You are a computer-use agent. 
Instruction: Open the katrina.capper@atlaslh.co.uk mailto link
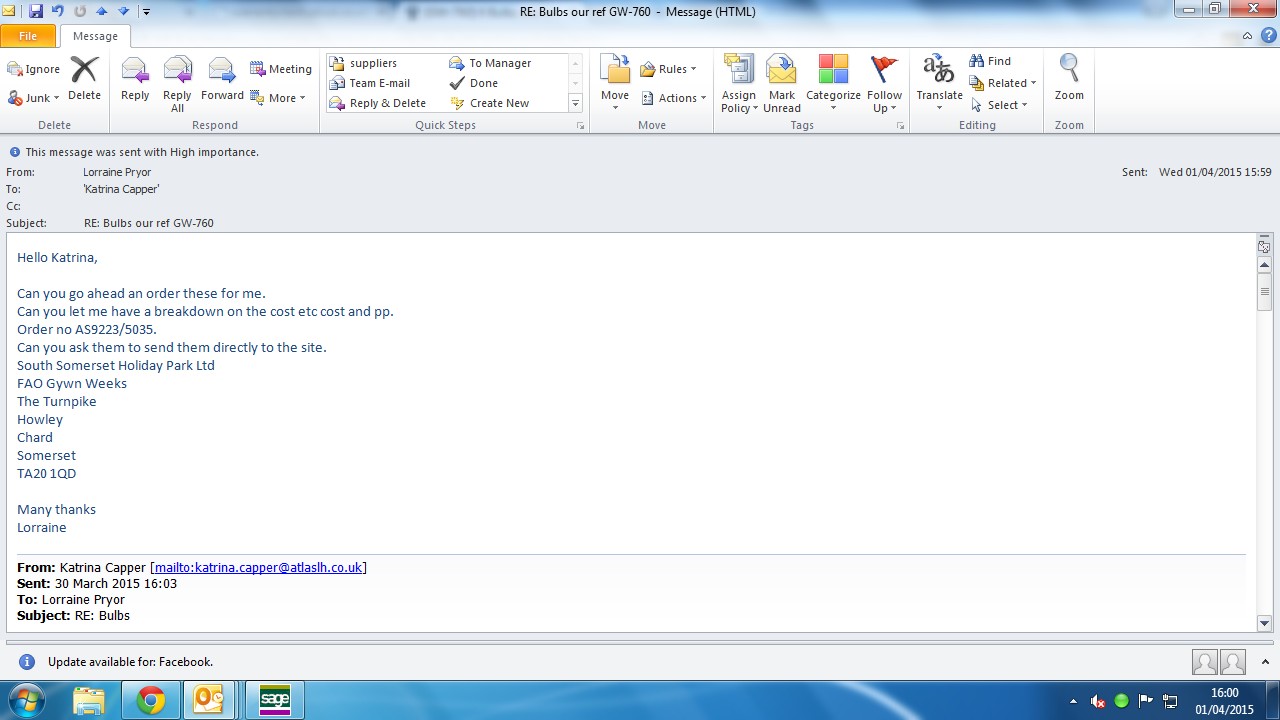[258, 567]
